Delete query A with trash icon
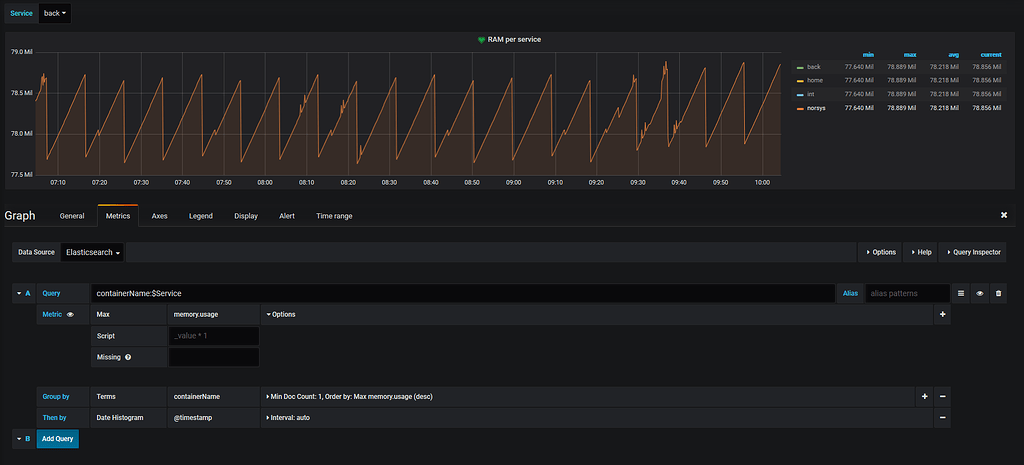Viewport: 1024px width, 465px height. coord(998,293)
